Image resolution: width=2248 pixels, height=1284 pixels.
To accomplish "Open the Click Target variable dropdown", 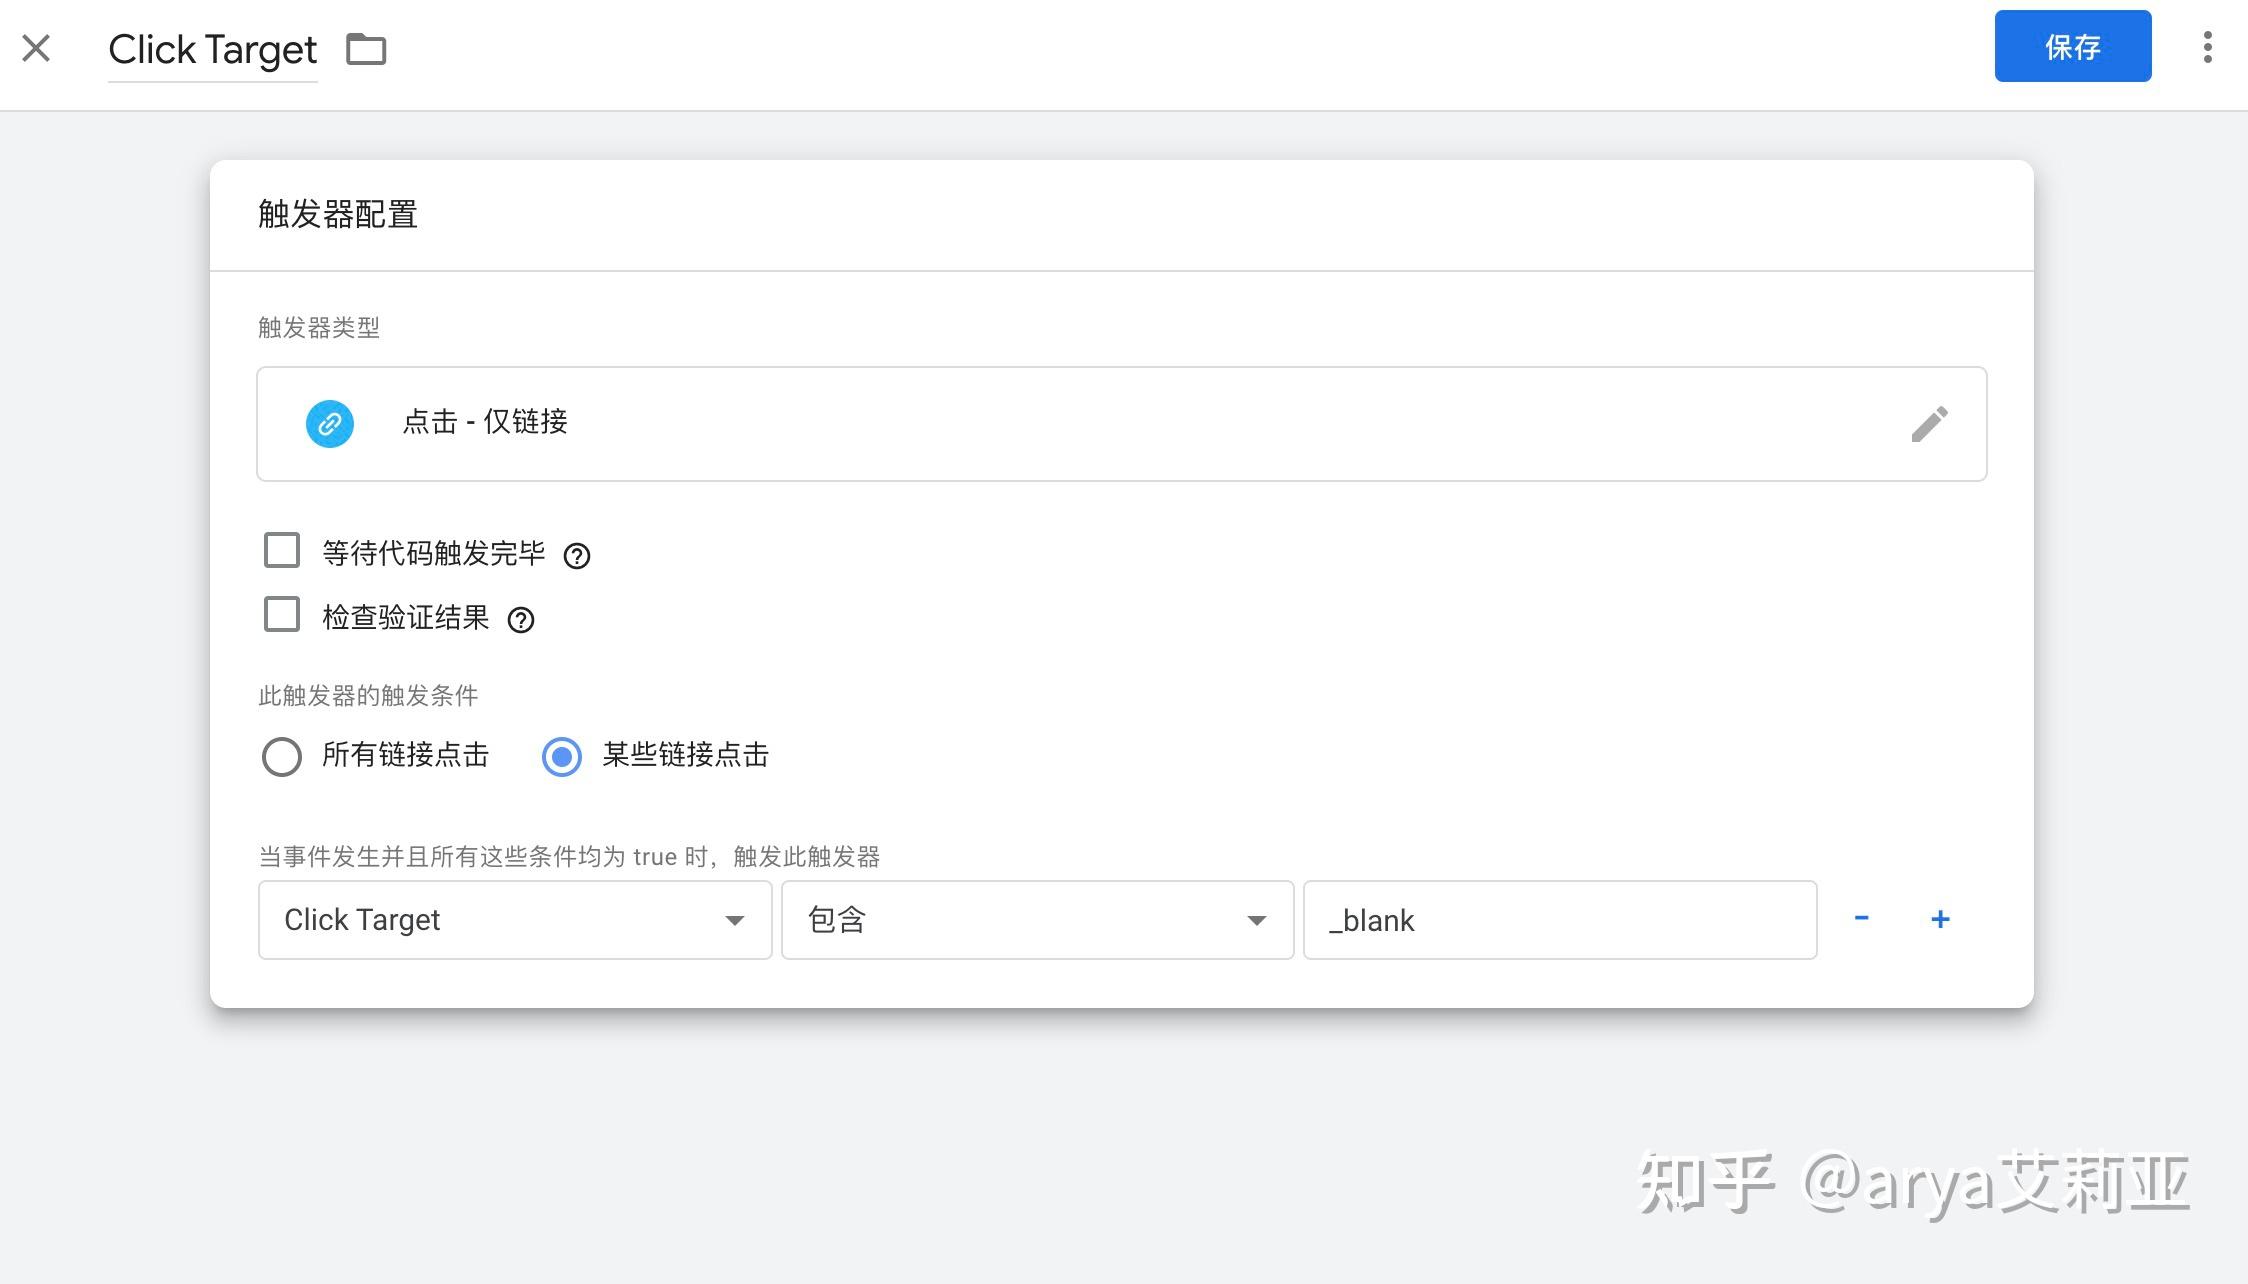I will click(514, 920).
